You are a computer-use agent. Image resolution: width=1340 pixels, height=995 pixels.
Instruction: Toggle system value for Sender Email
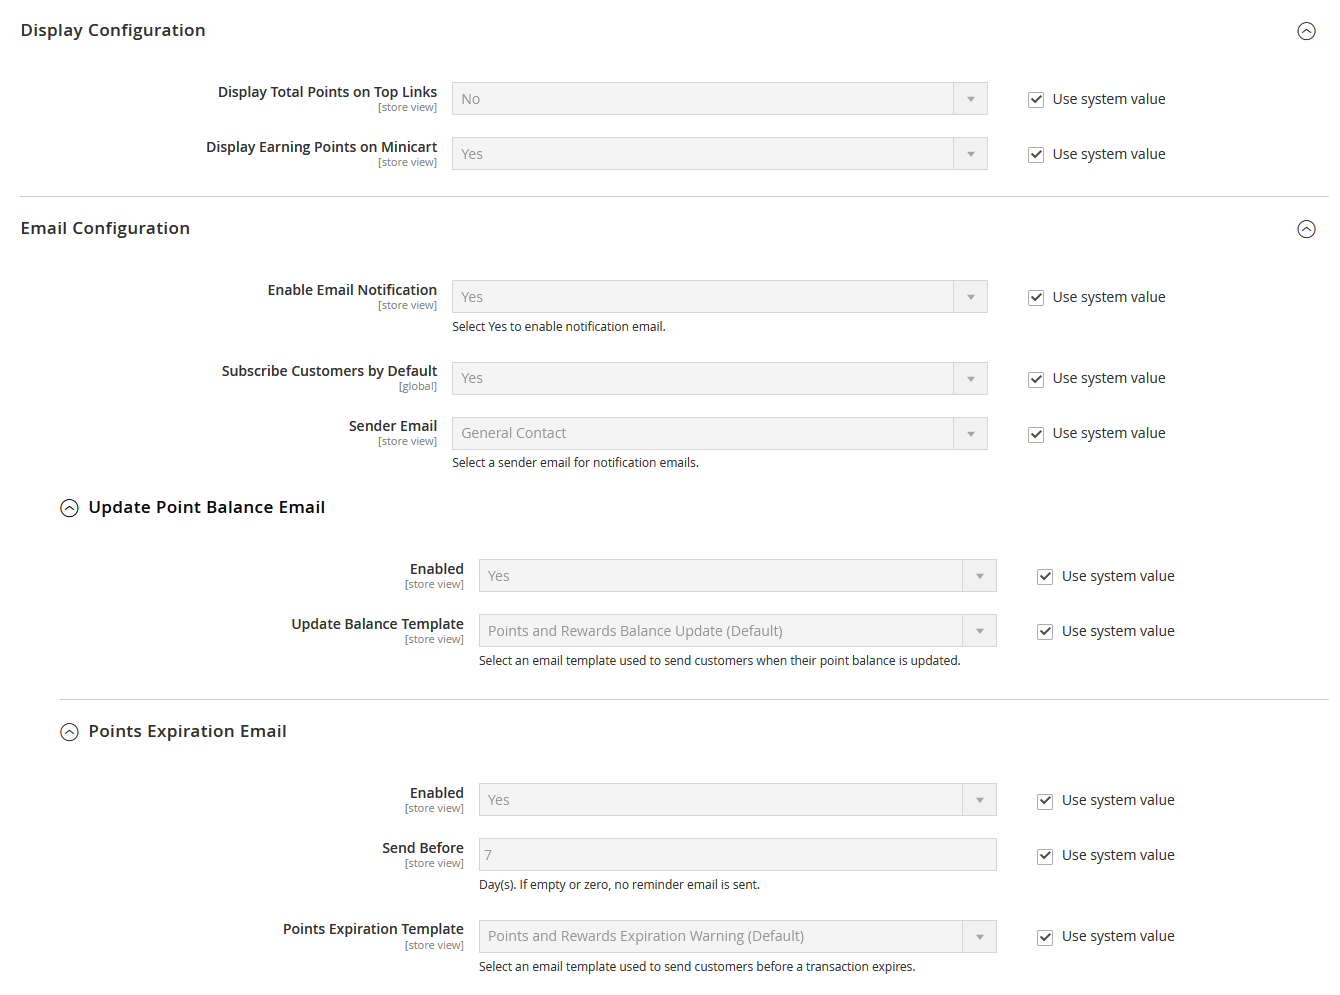(x=1036, y=434)
